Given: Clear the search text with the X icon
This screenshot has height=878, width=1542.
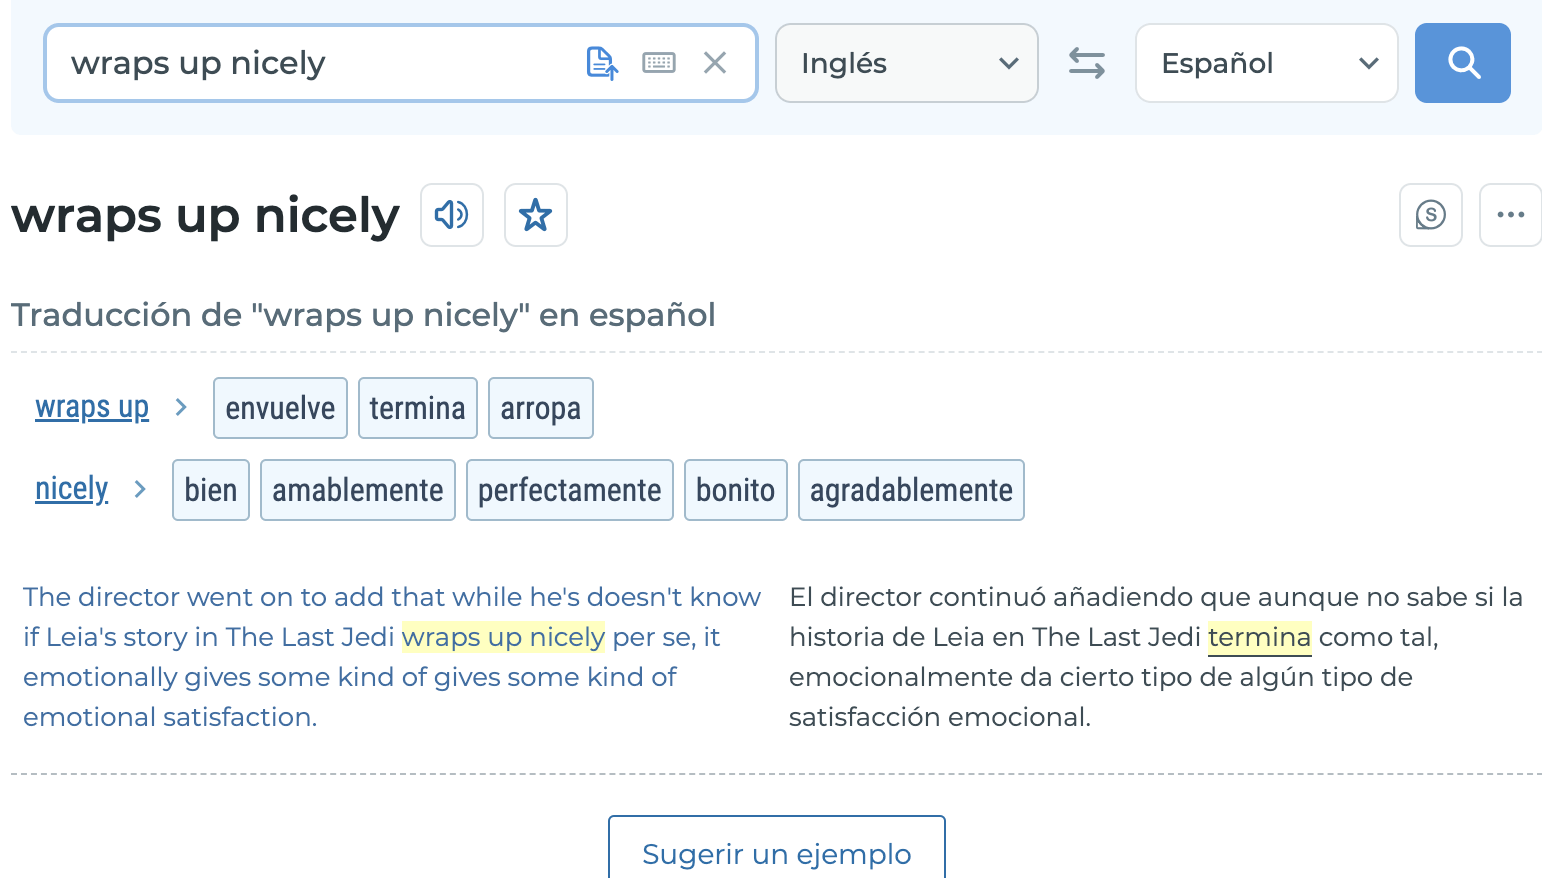Looking at the screenshot, I should click(x=715, y=62).
